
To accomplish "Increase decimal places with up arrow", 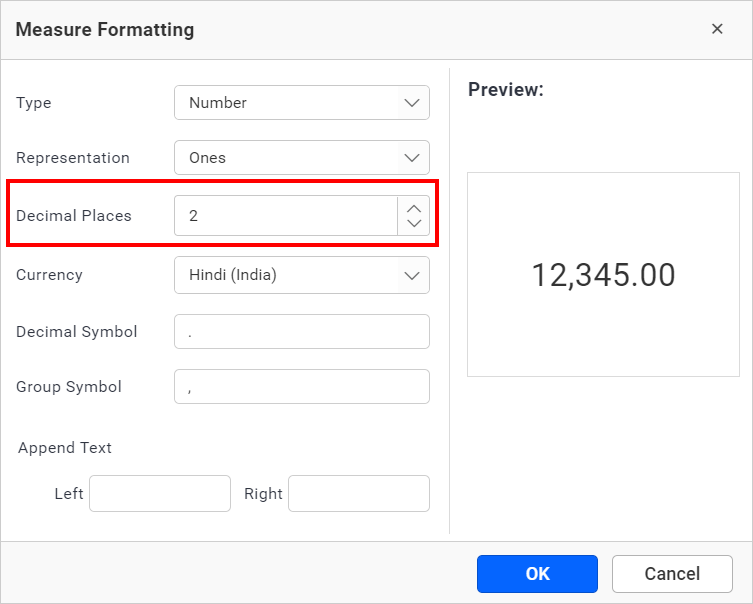I will [414, 208].
